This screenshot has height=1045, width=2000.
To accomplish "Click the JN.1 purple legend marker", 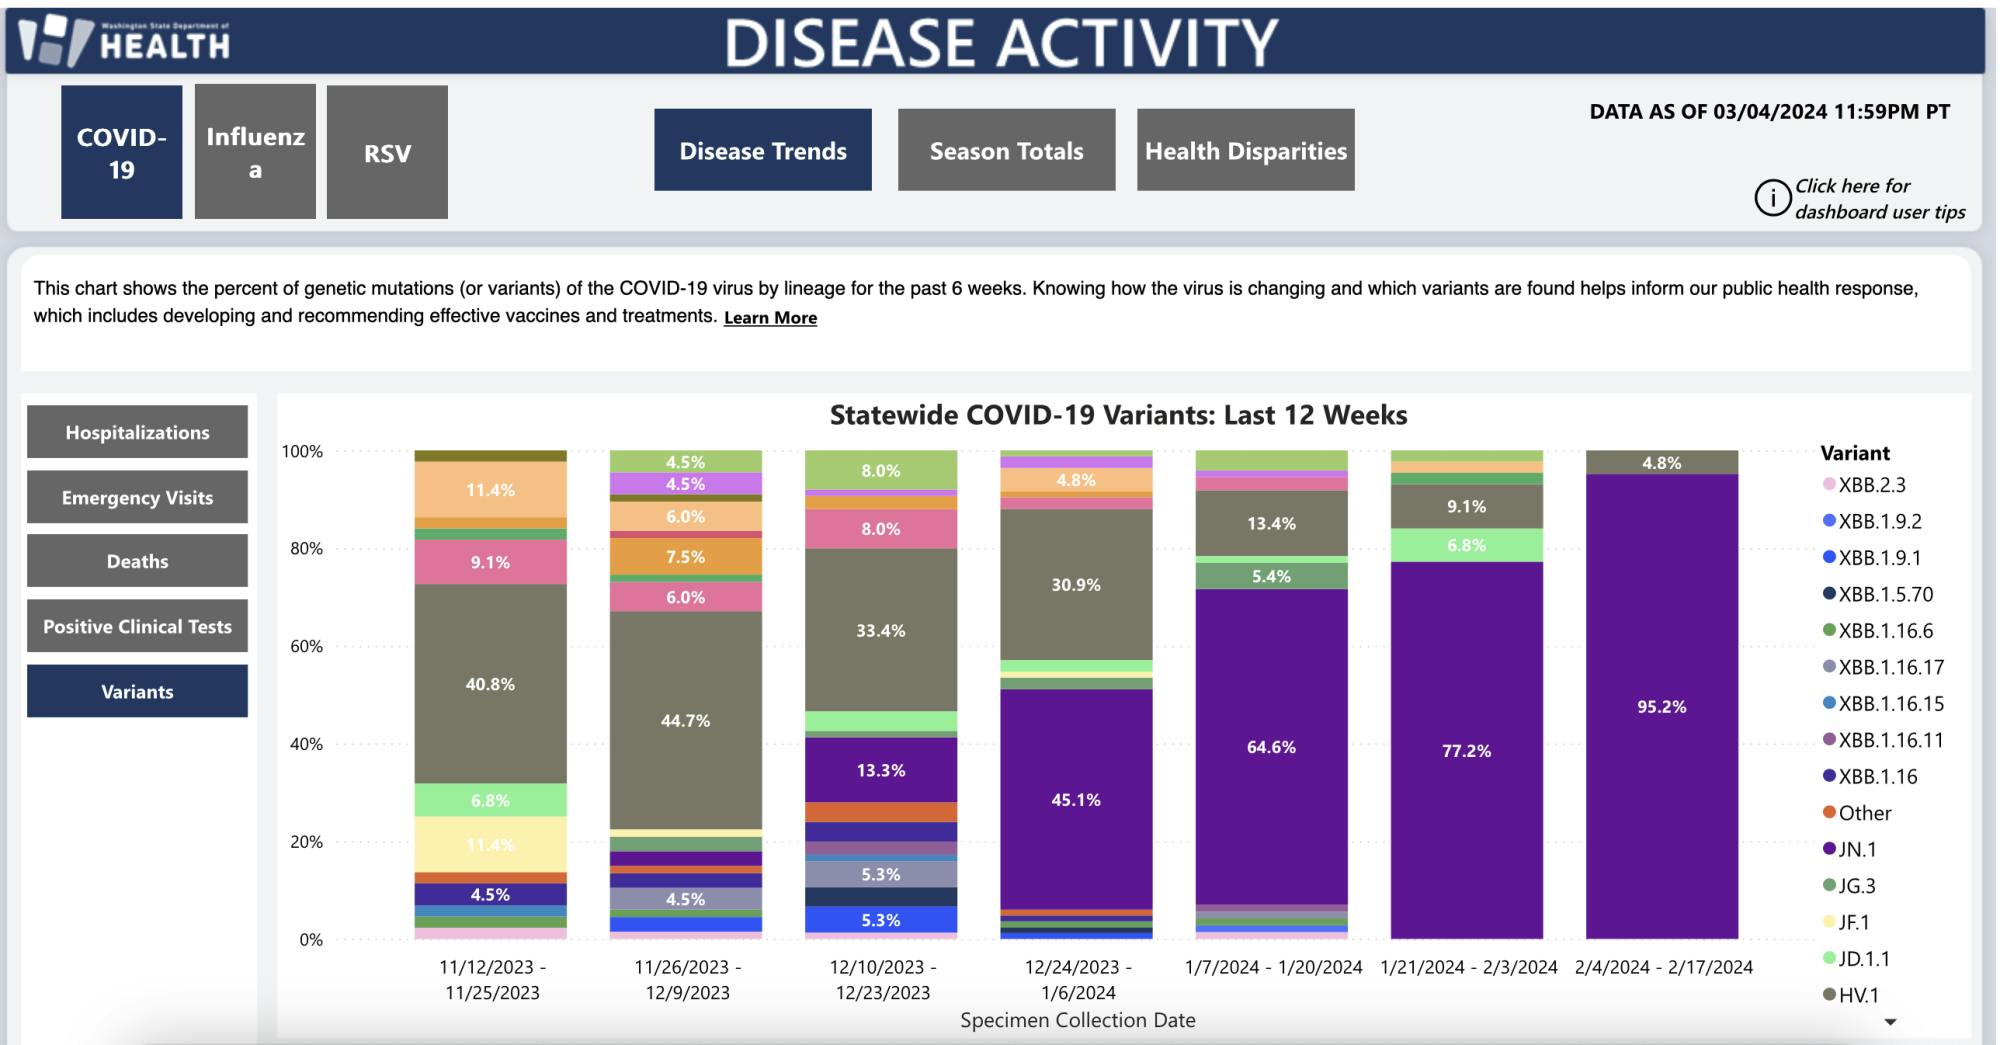I will coord(1829,850).
